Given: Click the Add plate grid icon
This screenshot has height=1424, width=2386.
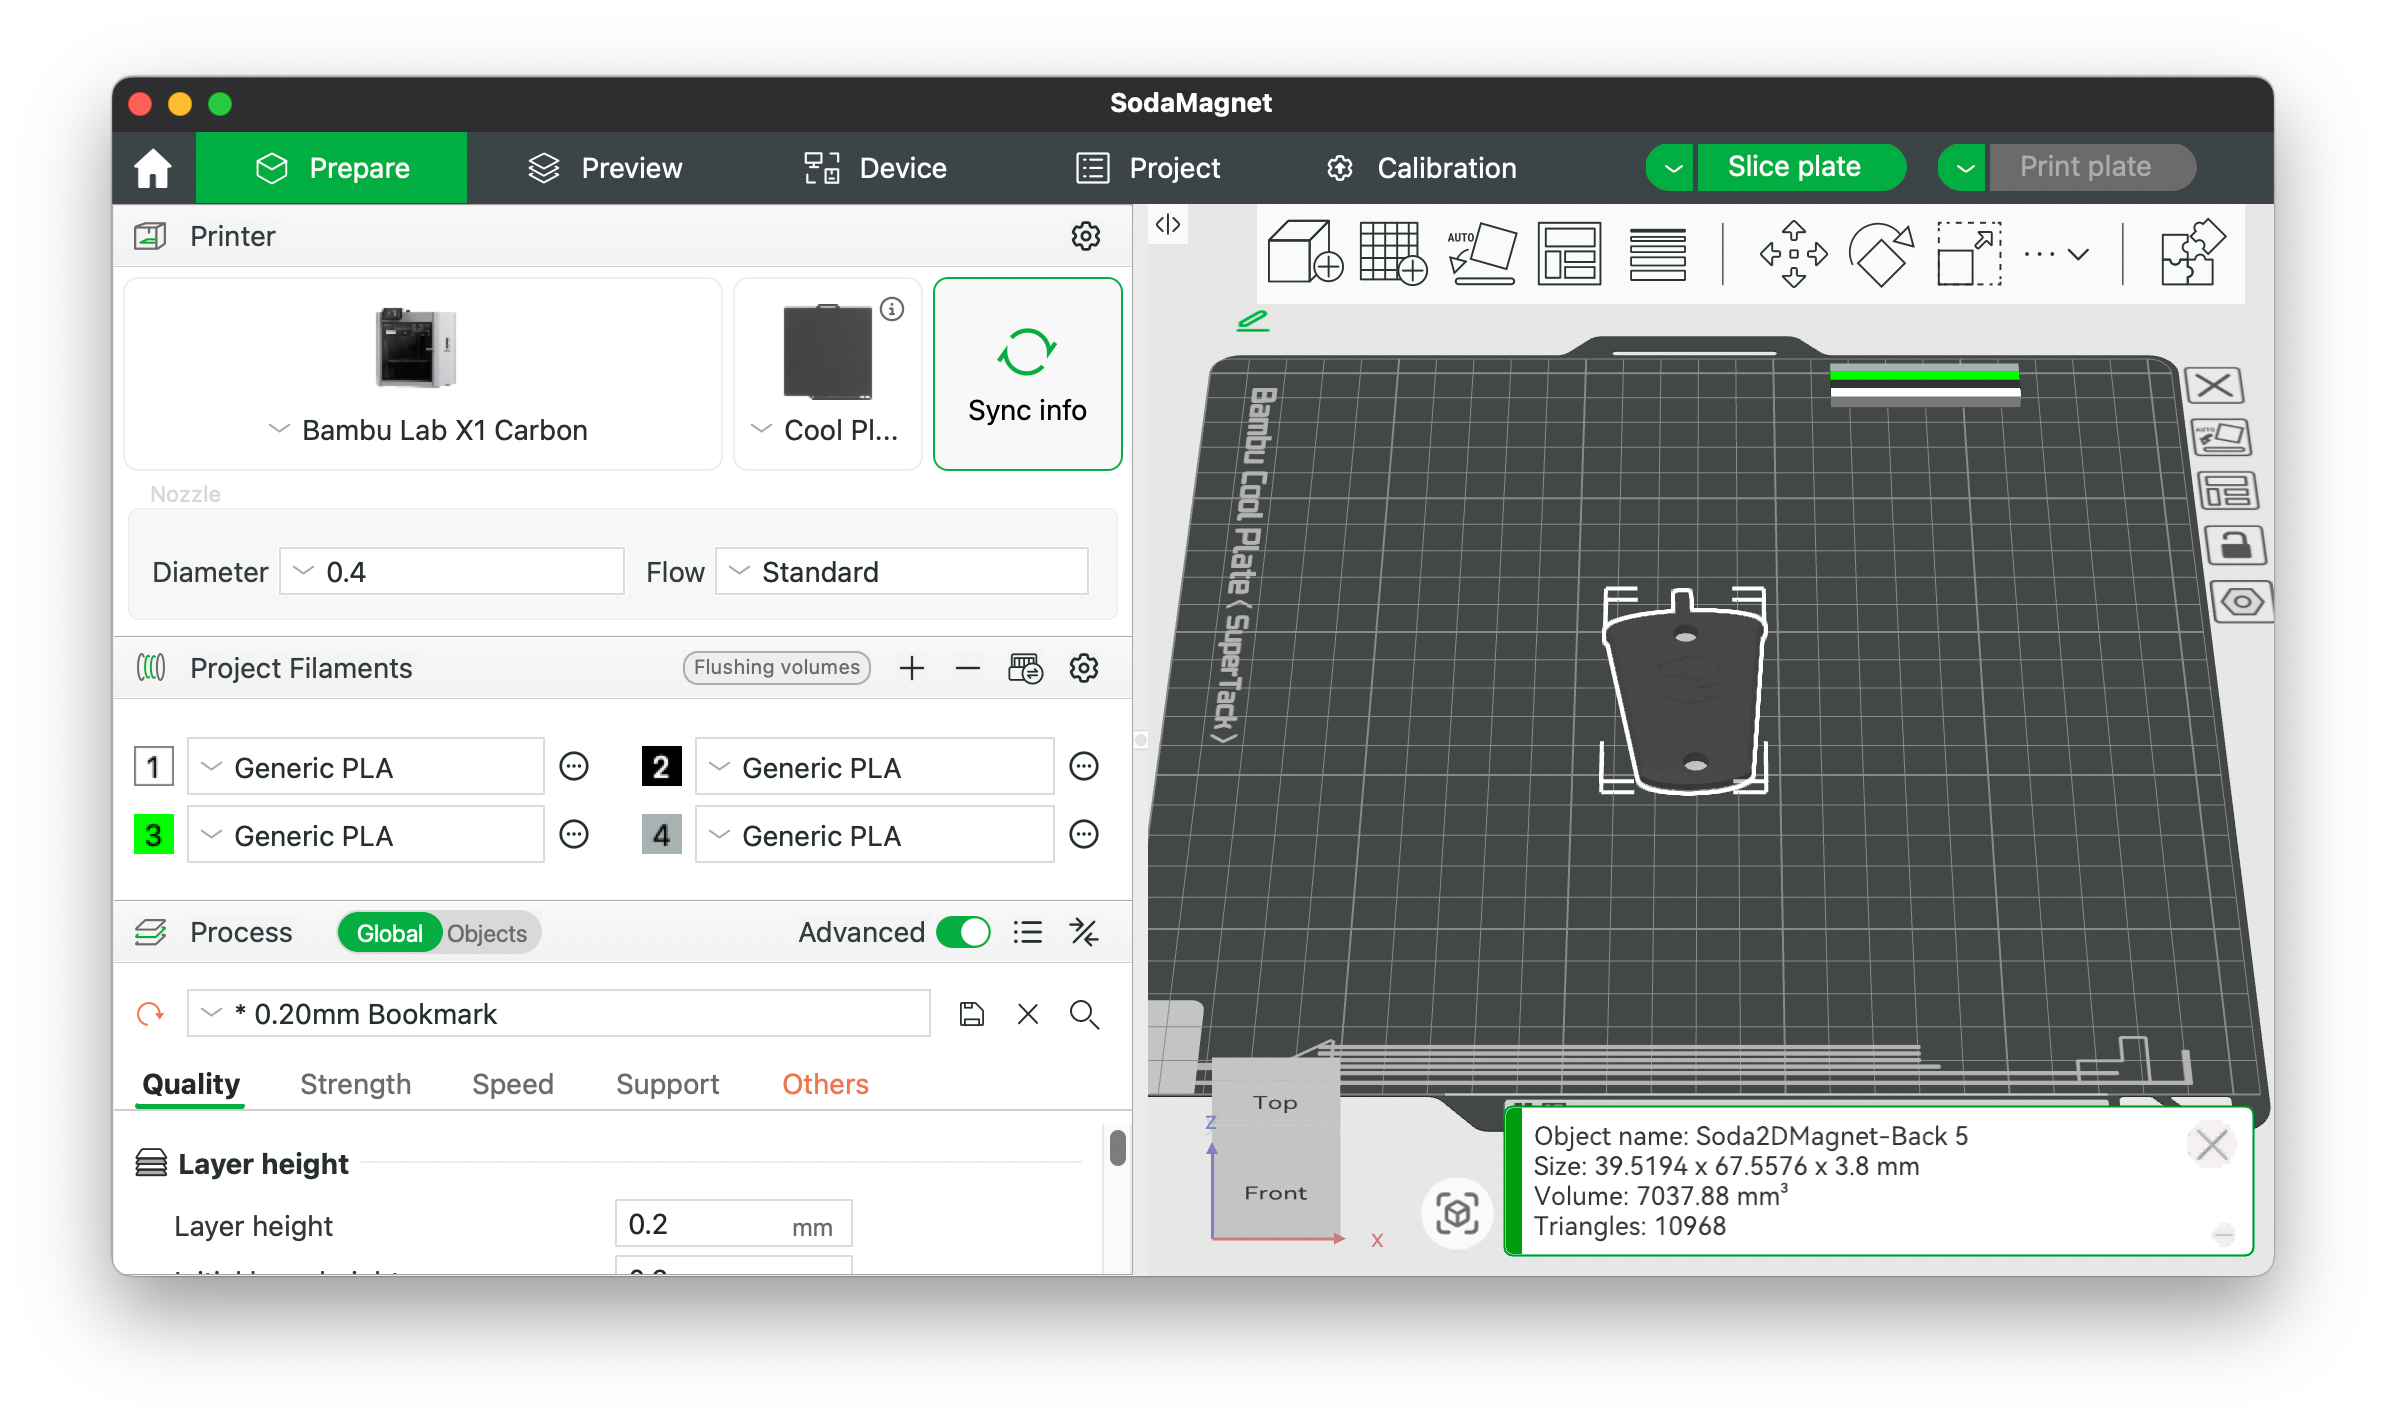Looking at the screenshot, I should click(1392, 253).
